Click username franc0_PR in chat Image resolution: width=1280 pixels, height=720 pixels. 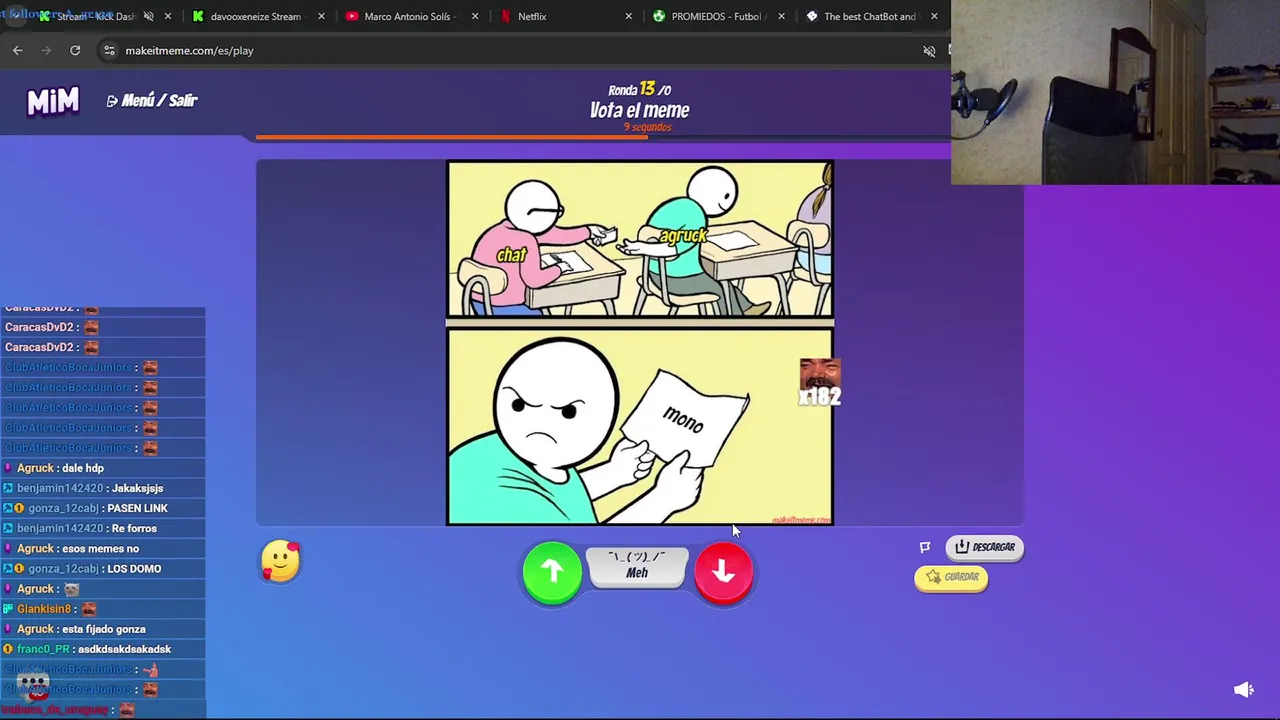(x=43, y=649)
